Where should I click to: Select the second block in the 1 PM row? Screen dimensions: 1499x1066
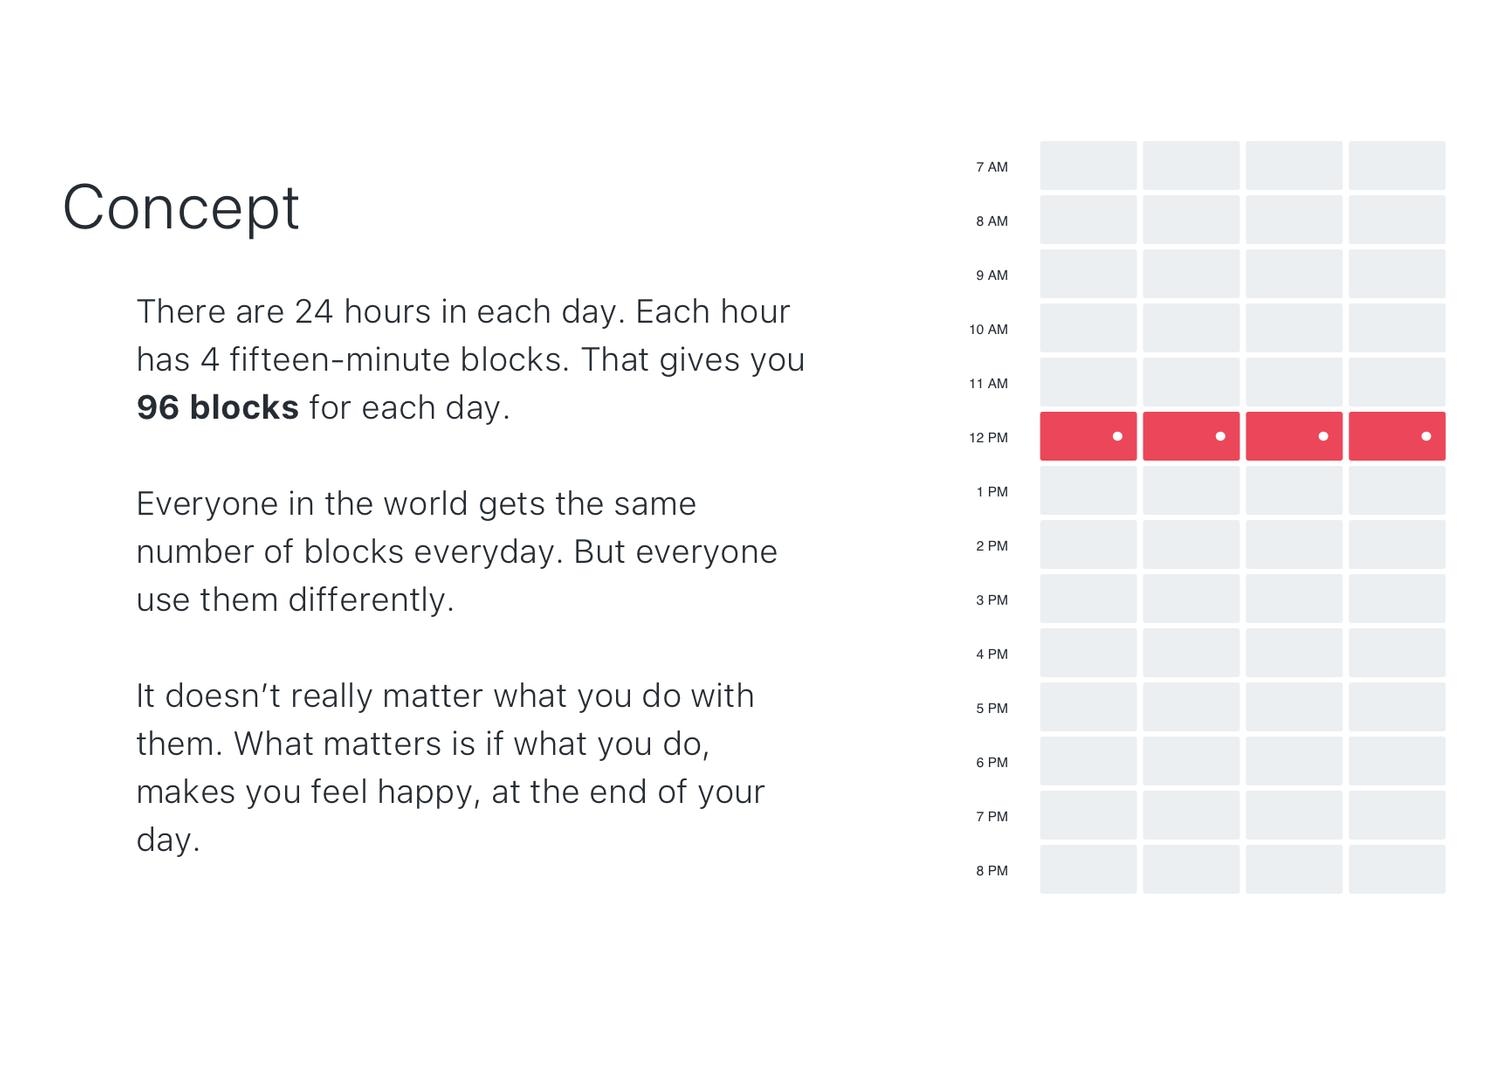[x=1191, y=490]
